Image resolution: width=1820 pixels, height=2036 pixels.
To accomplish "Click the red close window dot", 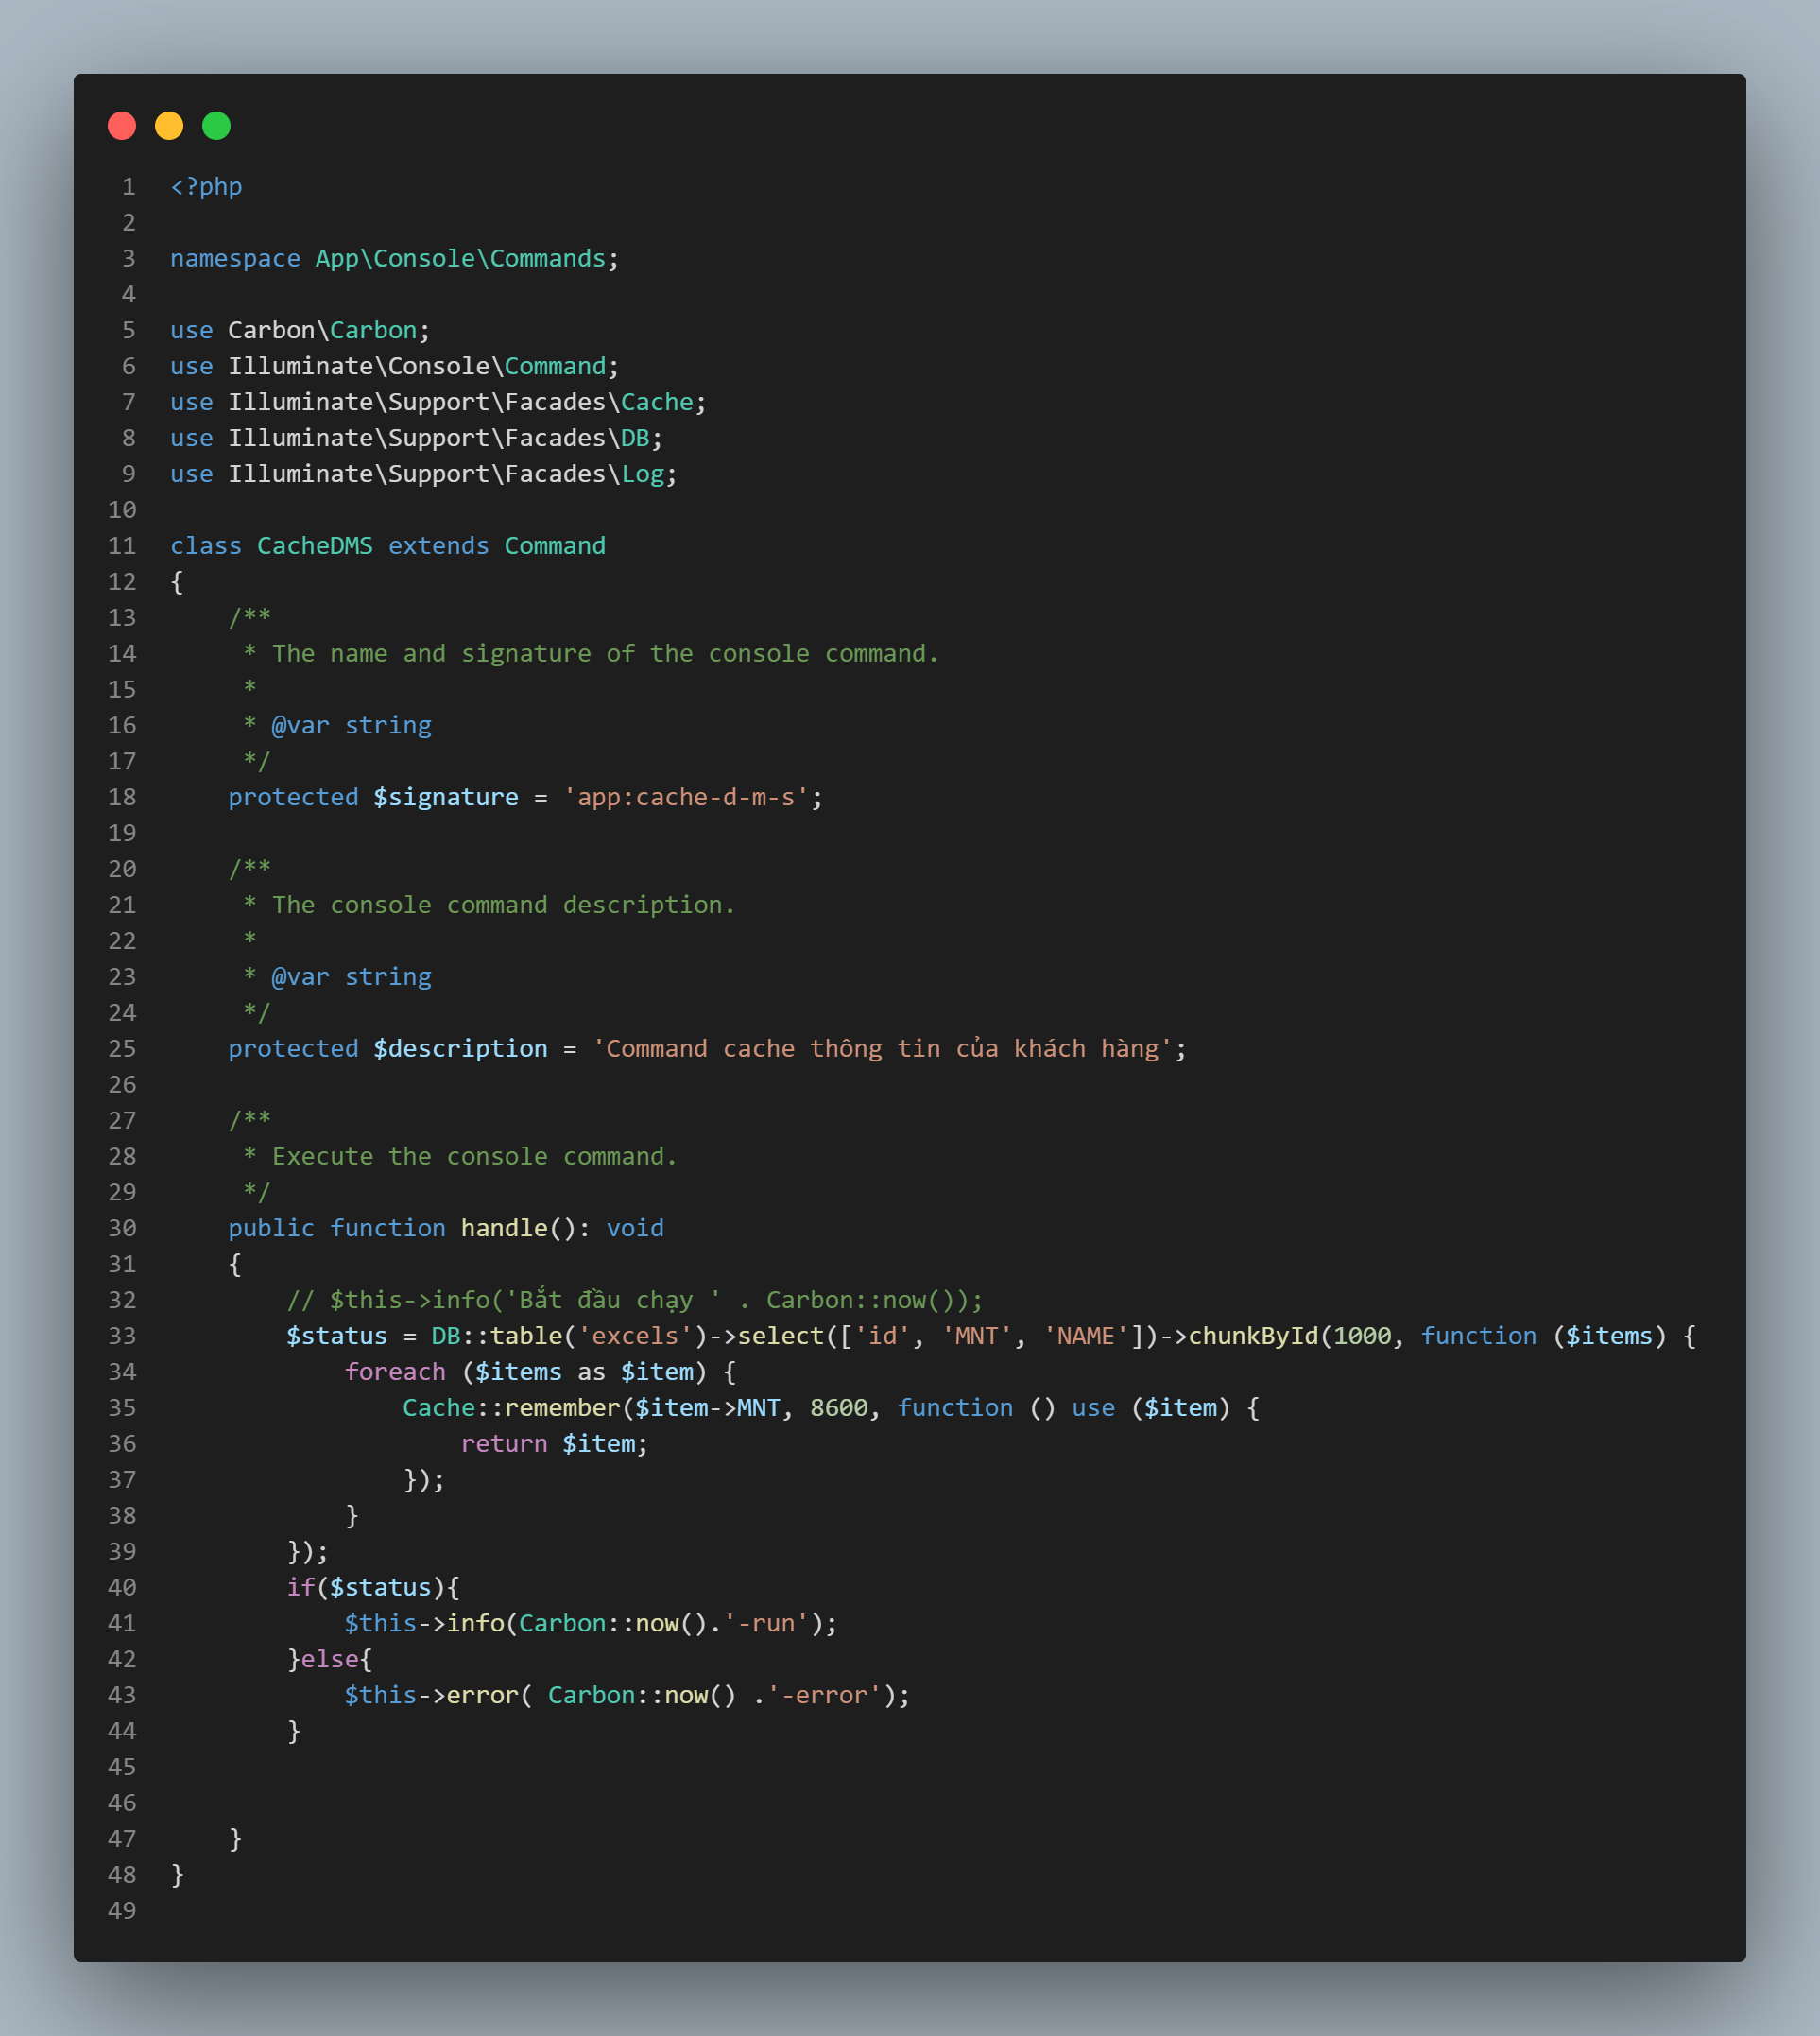I will coord(122,126).
